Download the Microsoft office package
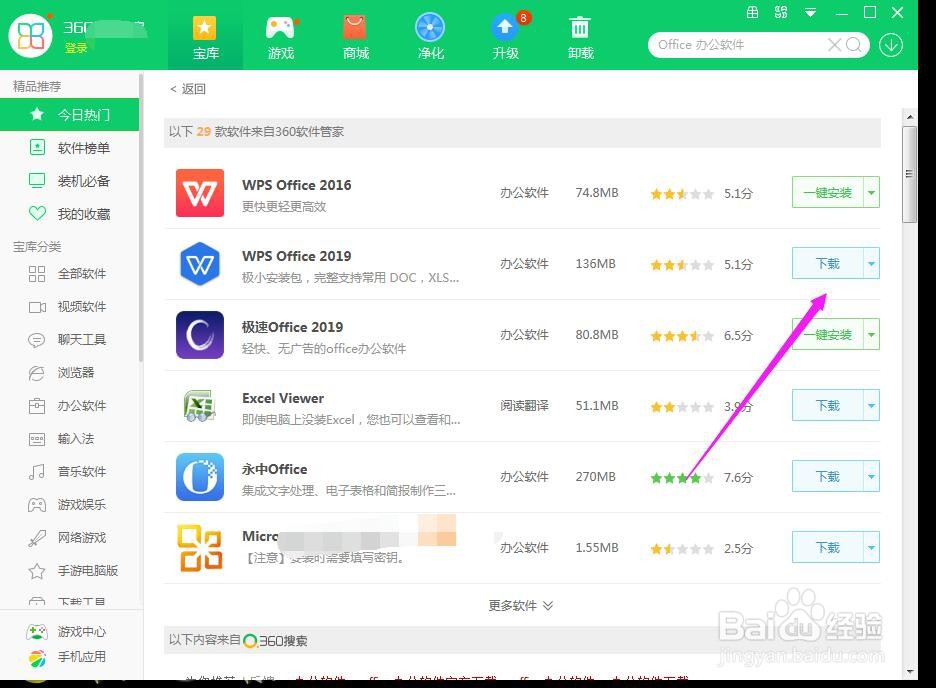 coord(827,548)
